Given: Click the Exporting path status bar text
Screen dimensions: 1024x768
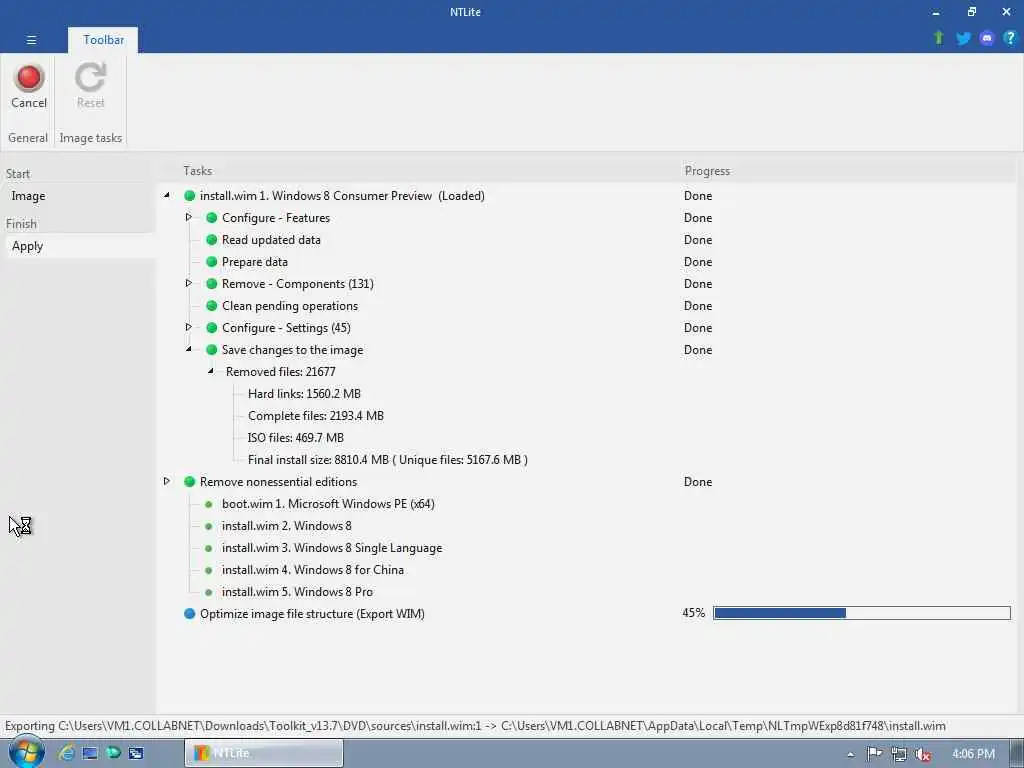Looking at the screenshot, I should 475,726.
